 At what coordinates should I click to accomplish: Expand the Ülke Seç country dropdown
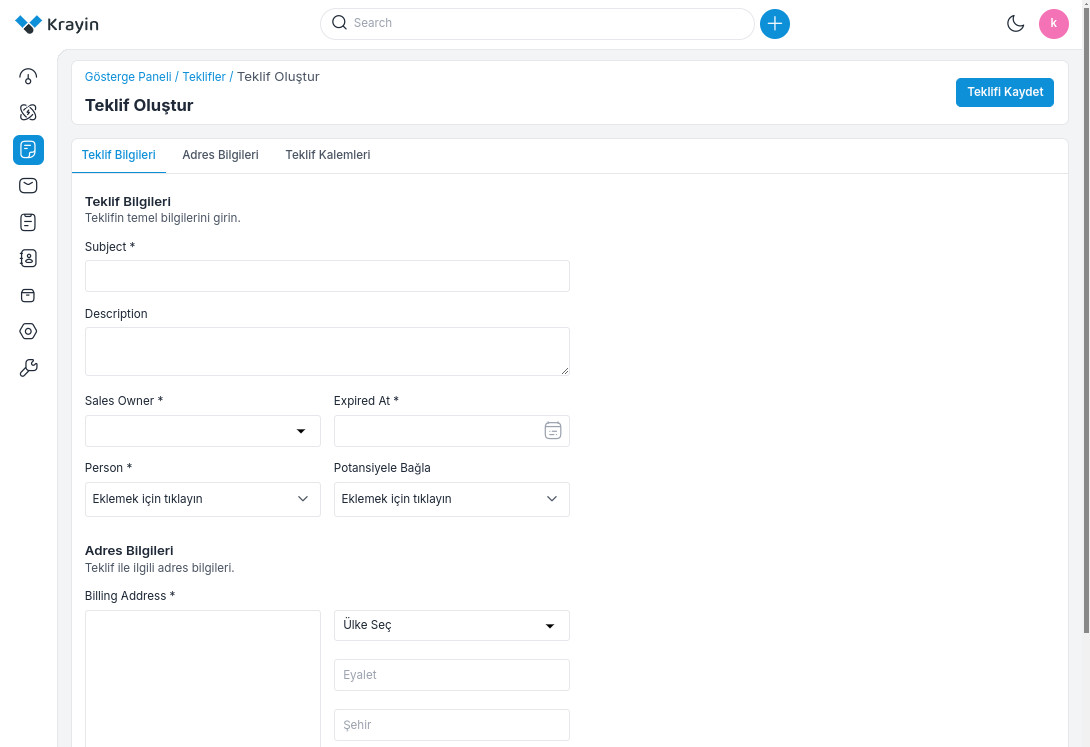click(451, 626)
